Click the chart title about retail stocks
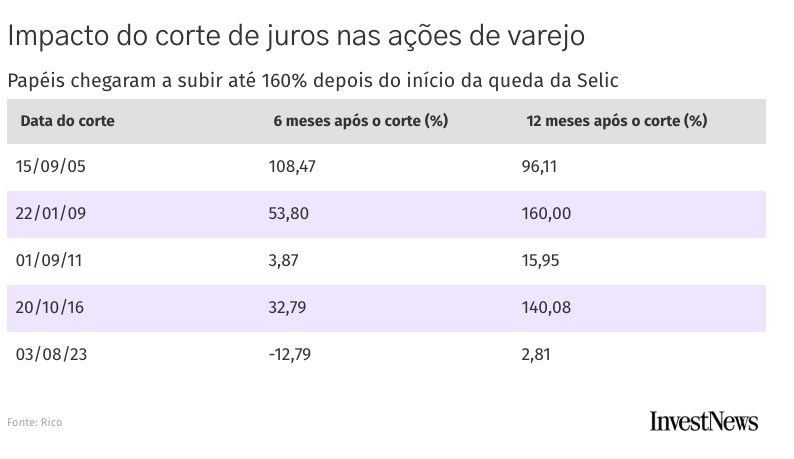 coord(295,35)
